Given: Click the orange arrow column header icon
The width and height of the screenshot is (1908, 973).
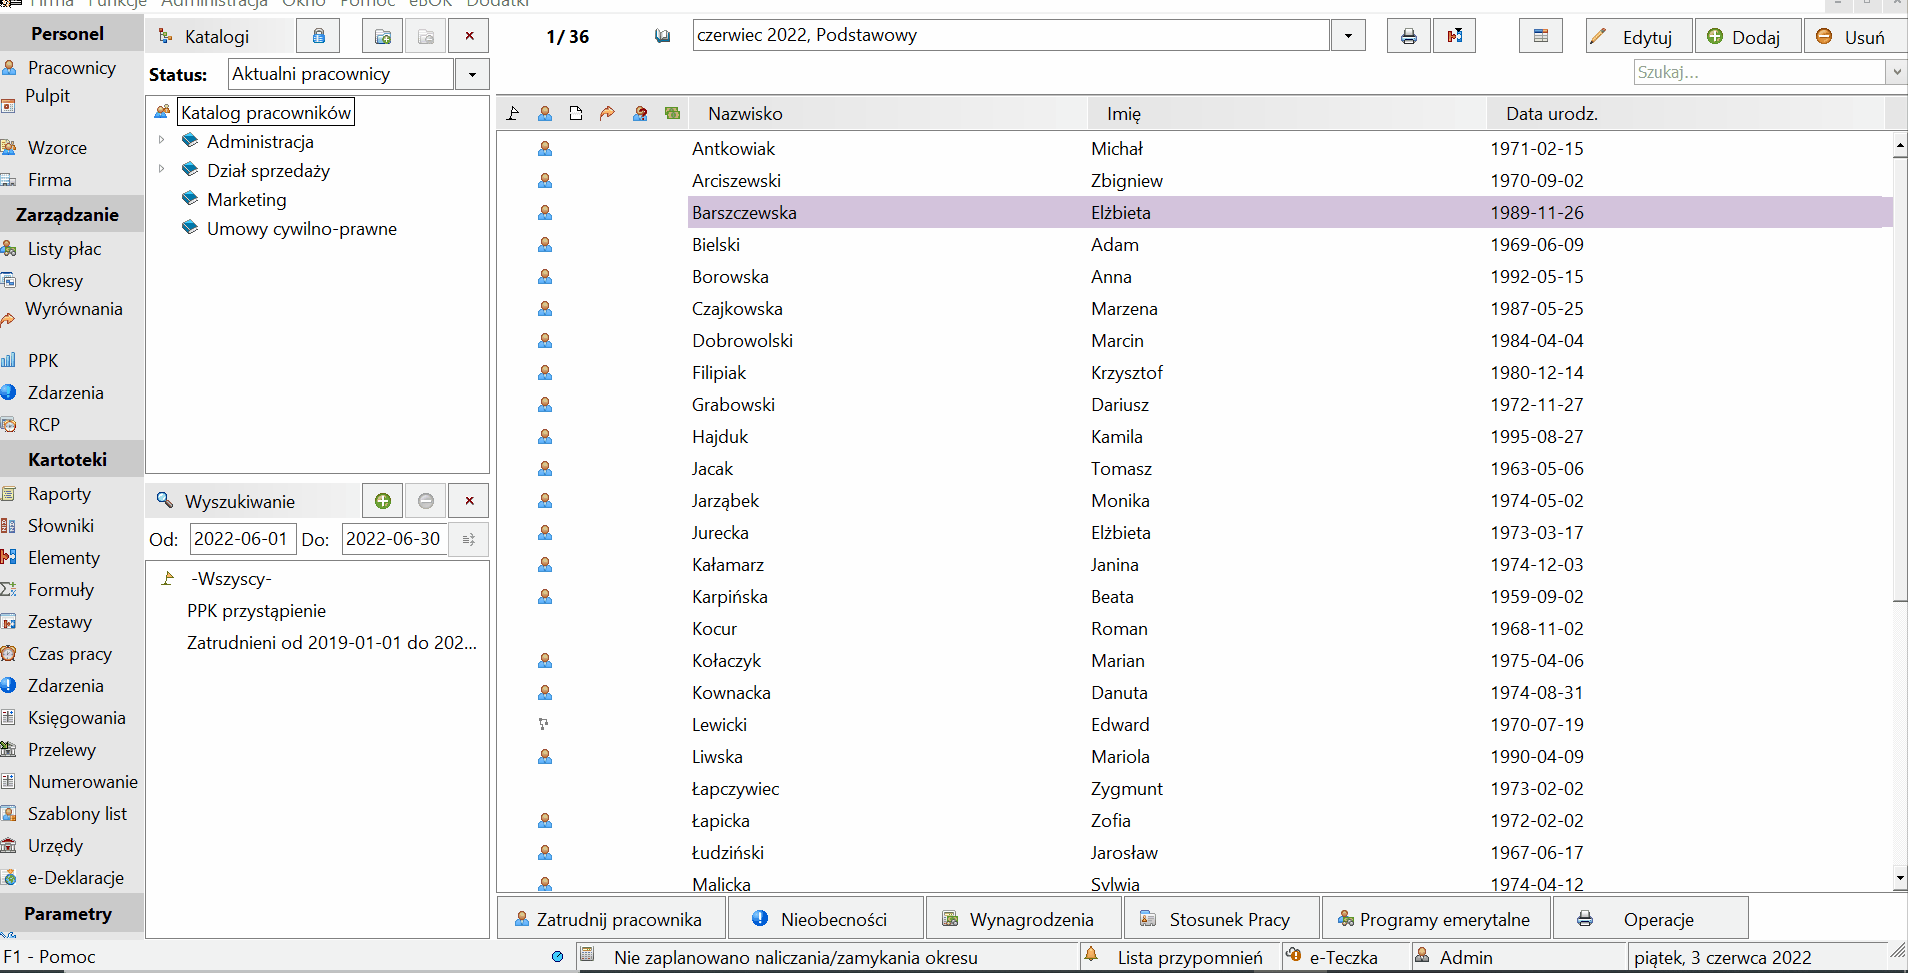Looking at the screenshot, I should [607, 113].
